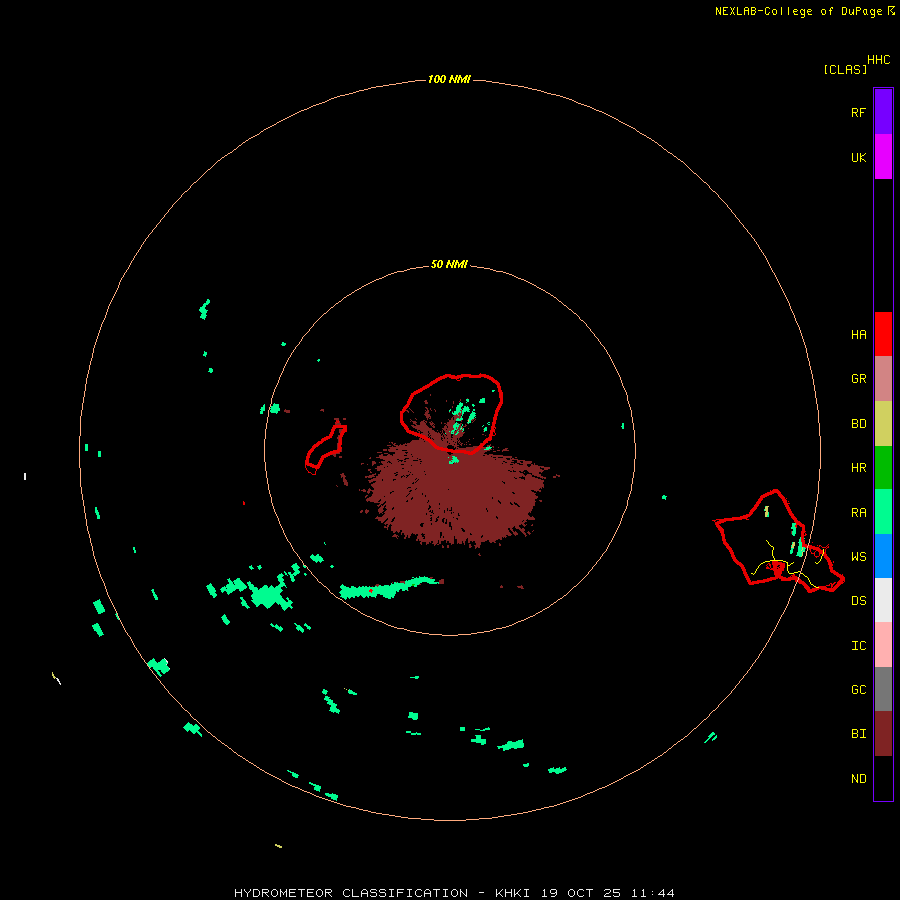The image size is (900, 900).
Task: Click the BI brown legend swatch
Action: coord(883,734)
